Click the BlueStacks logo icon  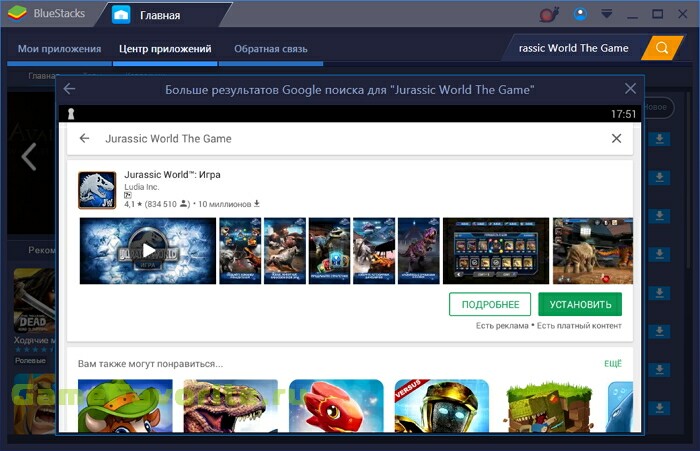(x=17, y=13)
